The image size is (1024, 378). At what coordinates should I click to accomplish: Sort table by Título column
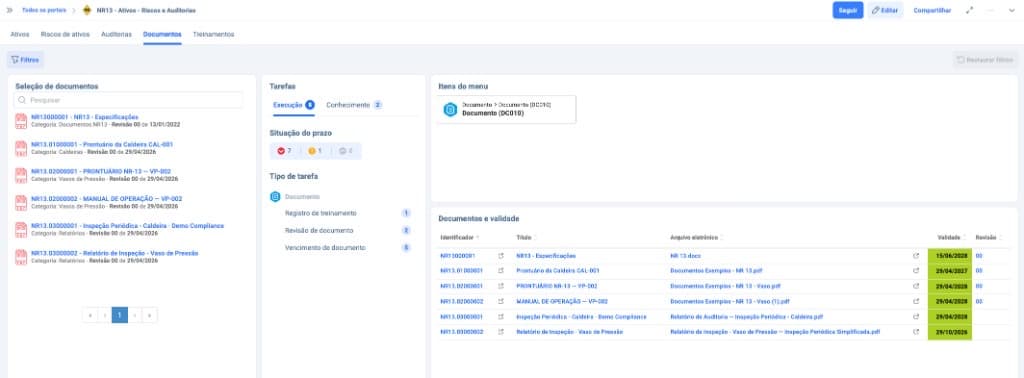[526, 237]
